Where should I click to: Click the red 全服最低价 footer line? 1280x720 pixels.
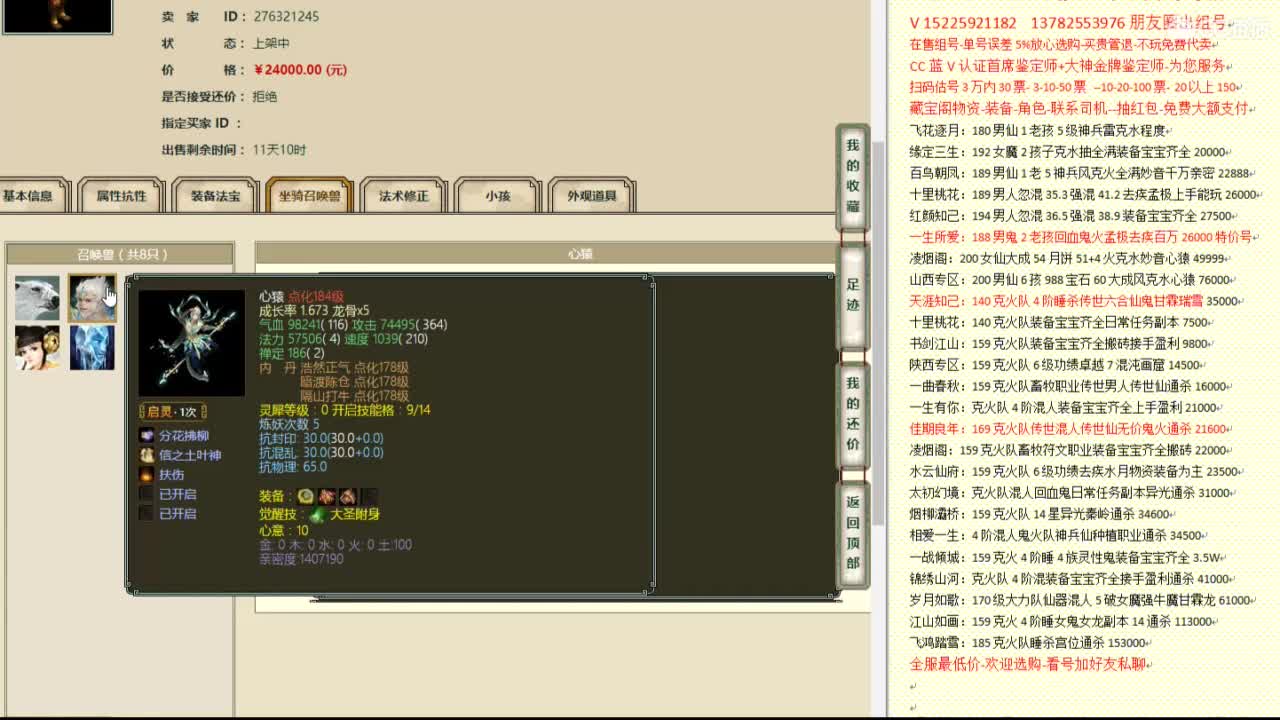[x=1031, y=664]
